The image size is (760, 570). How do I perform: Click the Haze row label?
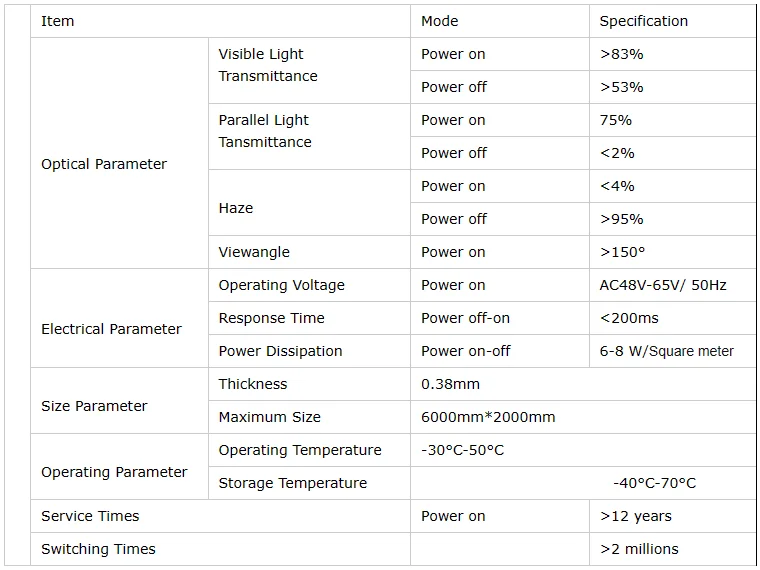coord(236,208)
